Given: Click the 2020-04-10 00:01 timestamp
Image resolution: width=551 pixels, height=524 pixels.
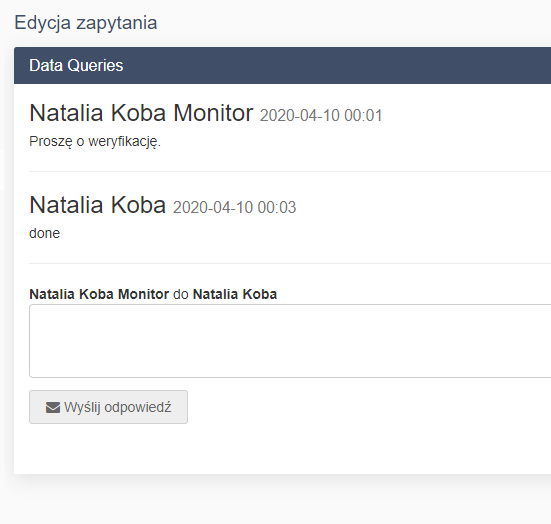Looking at the screenshot, I should pos(321,116).
